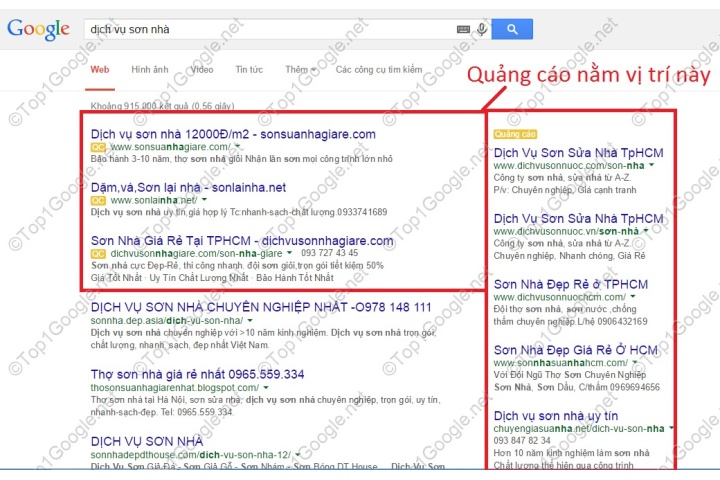The width and height of the screenshot is (720, 480).
Task: Expand the arrow next to www.sonlainha.net/
Action: click(204, 200)
